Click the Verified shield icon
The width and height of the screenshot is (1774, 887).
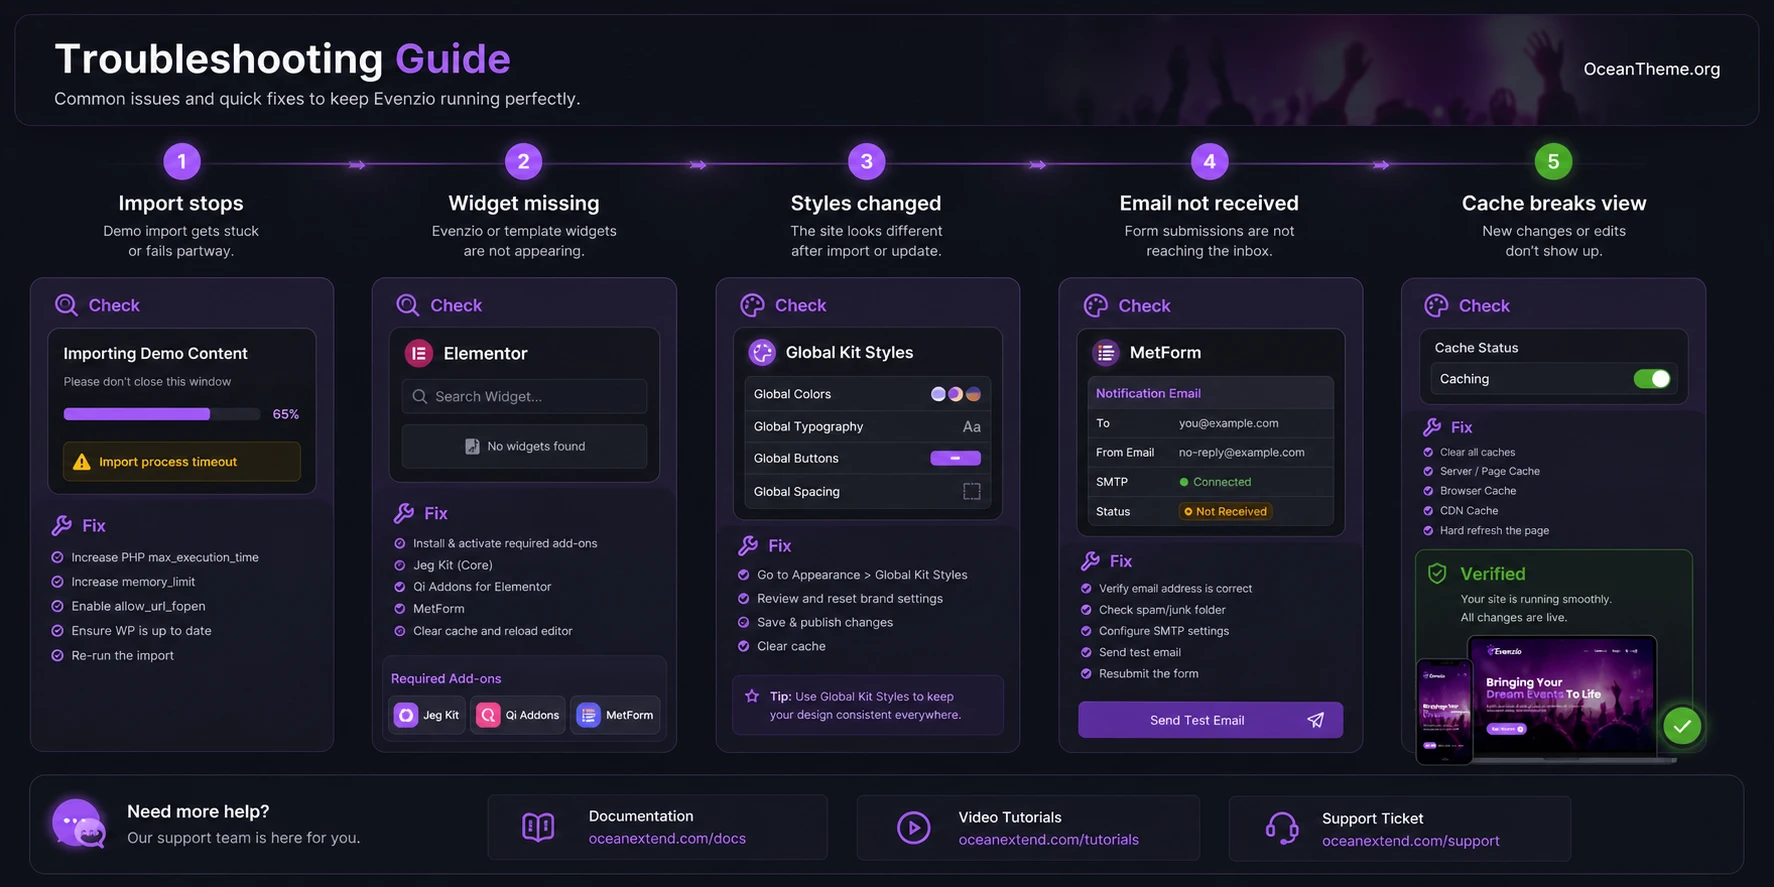click(x=1437, y=573)
